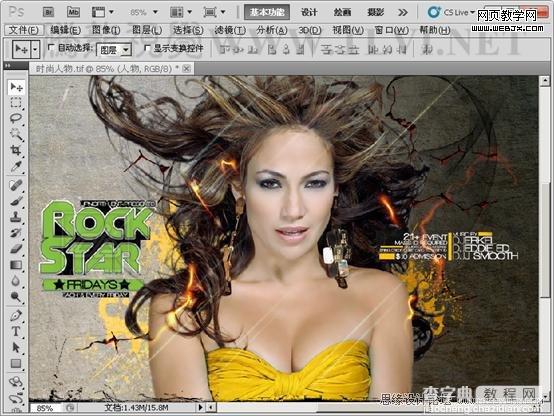Viewport: 554px width, 416px height.
Task: Select the Rectangular Marquee tool
Action: [16, 103]
